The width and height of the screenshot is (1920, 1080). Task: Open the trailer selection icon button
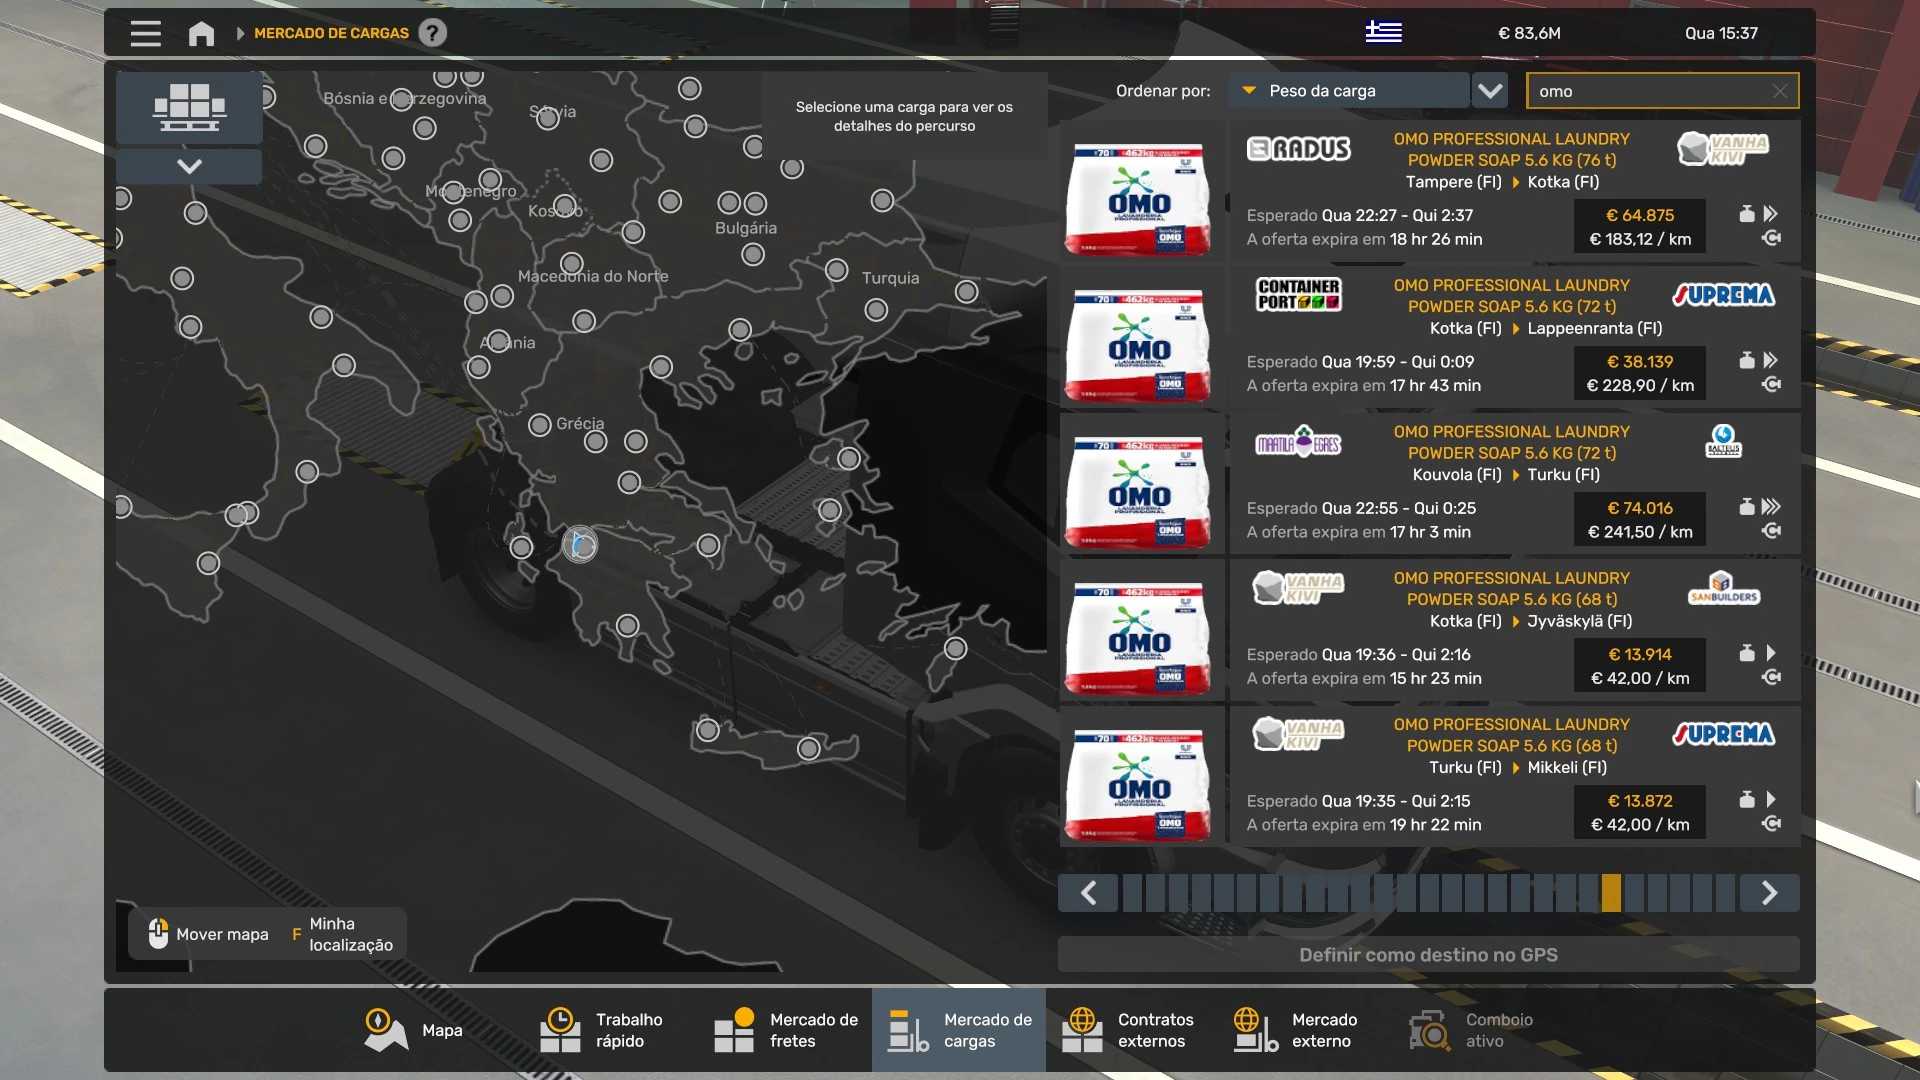click(x=189, y=107)
